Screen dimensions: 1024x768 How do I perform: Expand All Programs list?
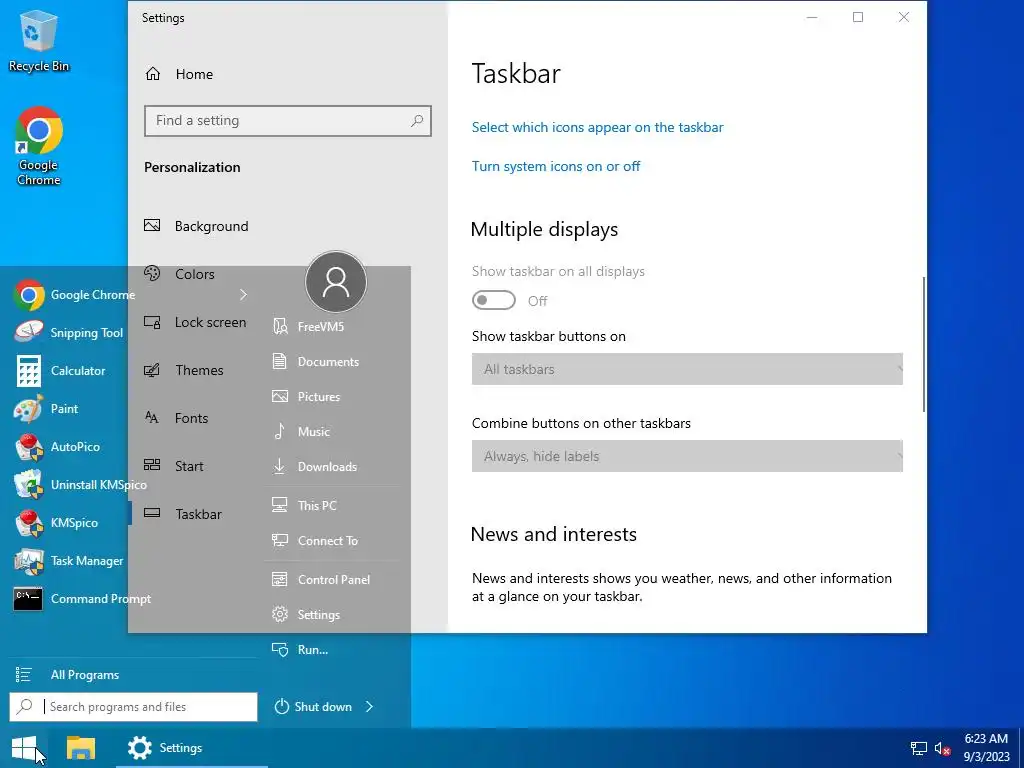(x=67, y=675)
